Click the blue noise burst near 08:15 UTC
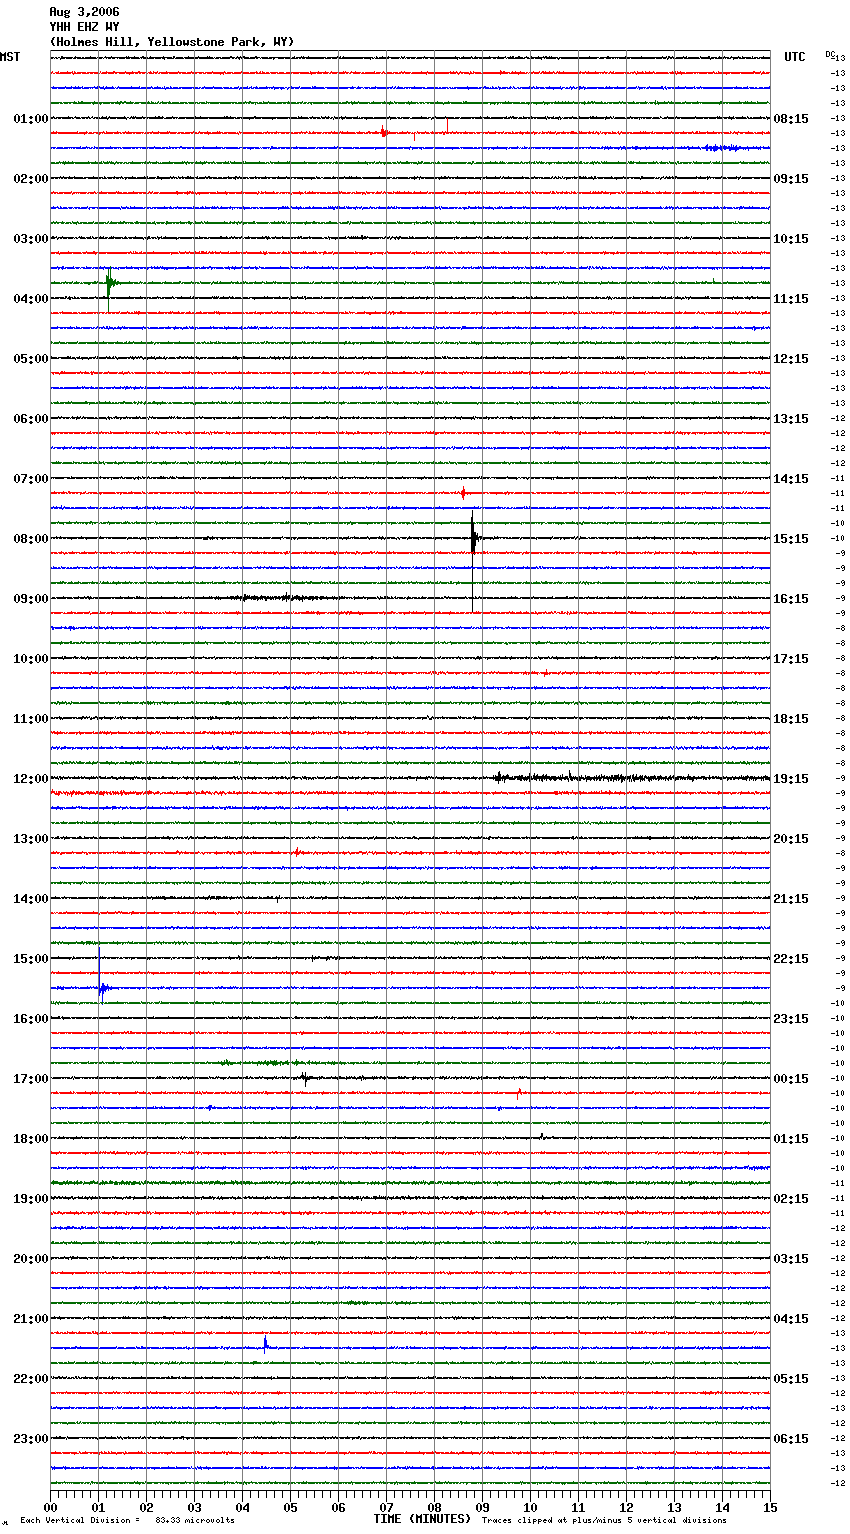Viewport: 850px width, 1534px height. tap(722, 148)
